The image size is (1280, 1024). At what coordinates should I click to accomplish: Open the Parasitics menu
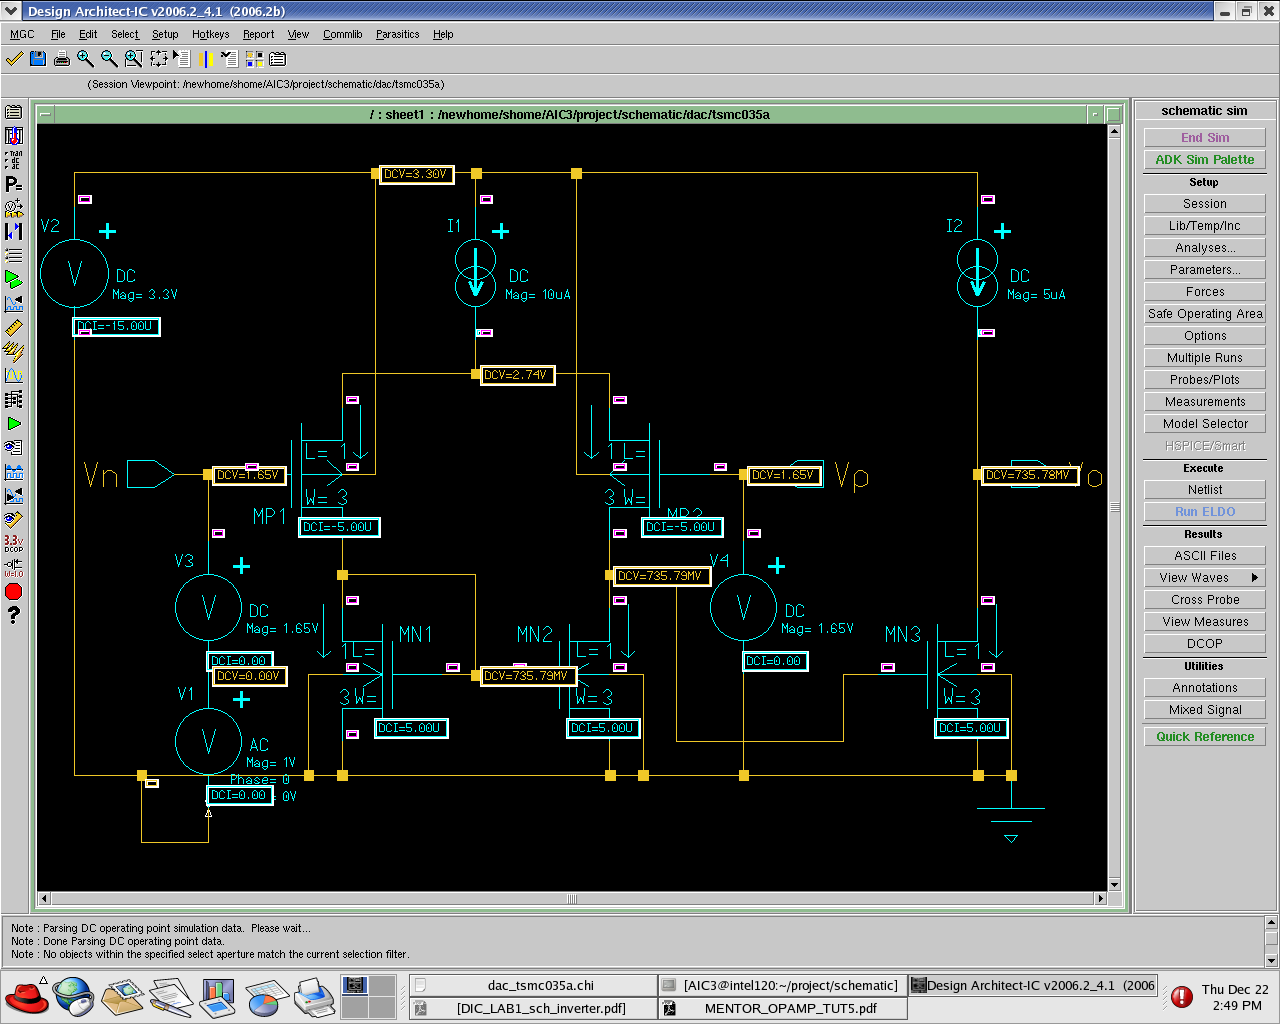click(397, 34)
